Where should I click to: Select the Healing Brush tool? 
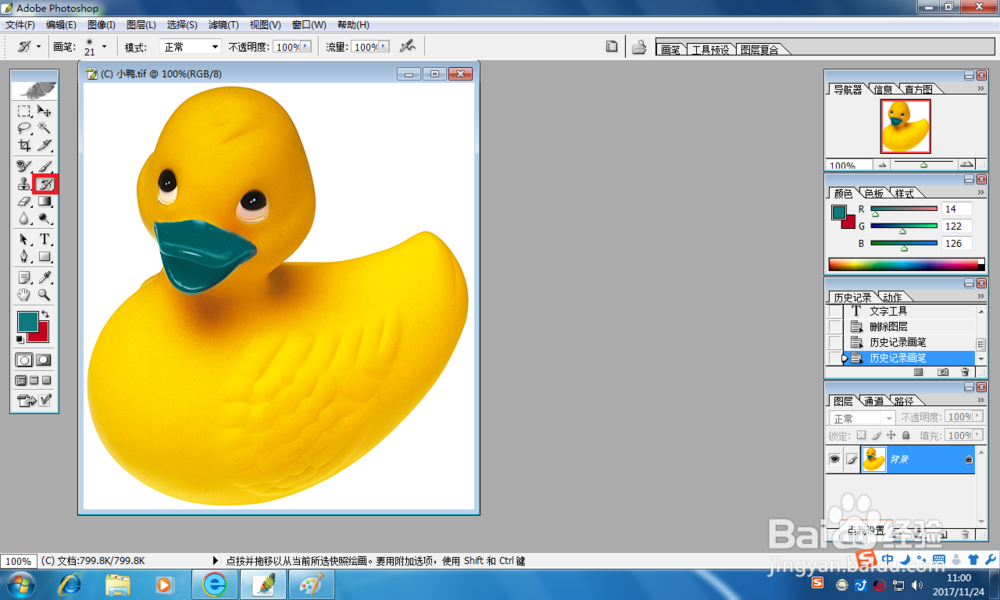coord(24,166)
